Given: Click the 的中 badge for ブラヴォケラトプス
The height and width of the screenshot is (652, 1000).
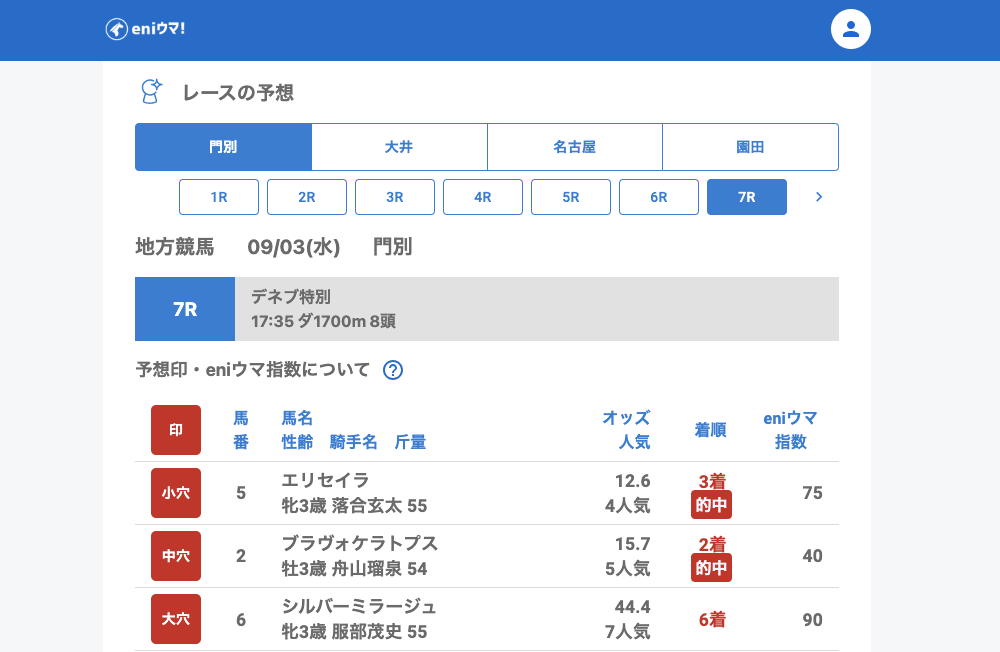Looking at the screenshot, I should point(711,569).
